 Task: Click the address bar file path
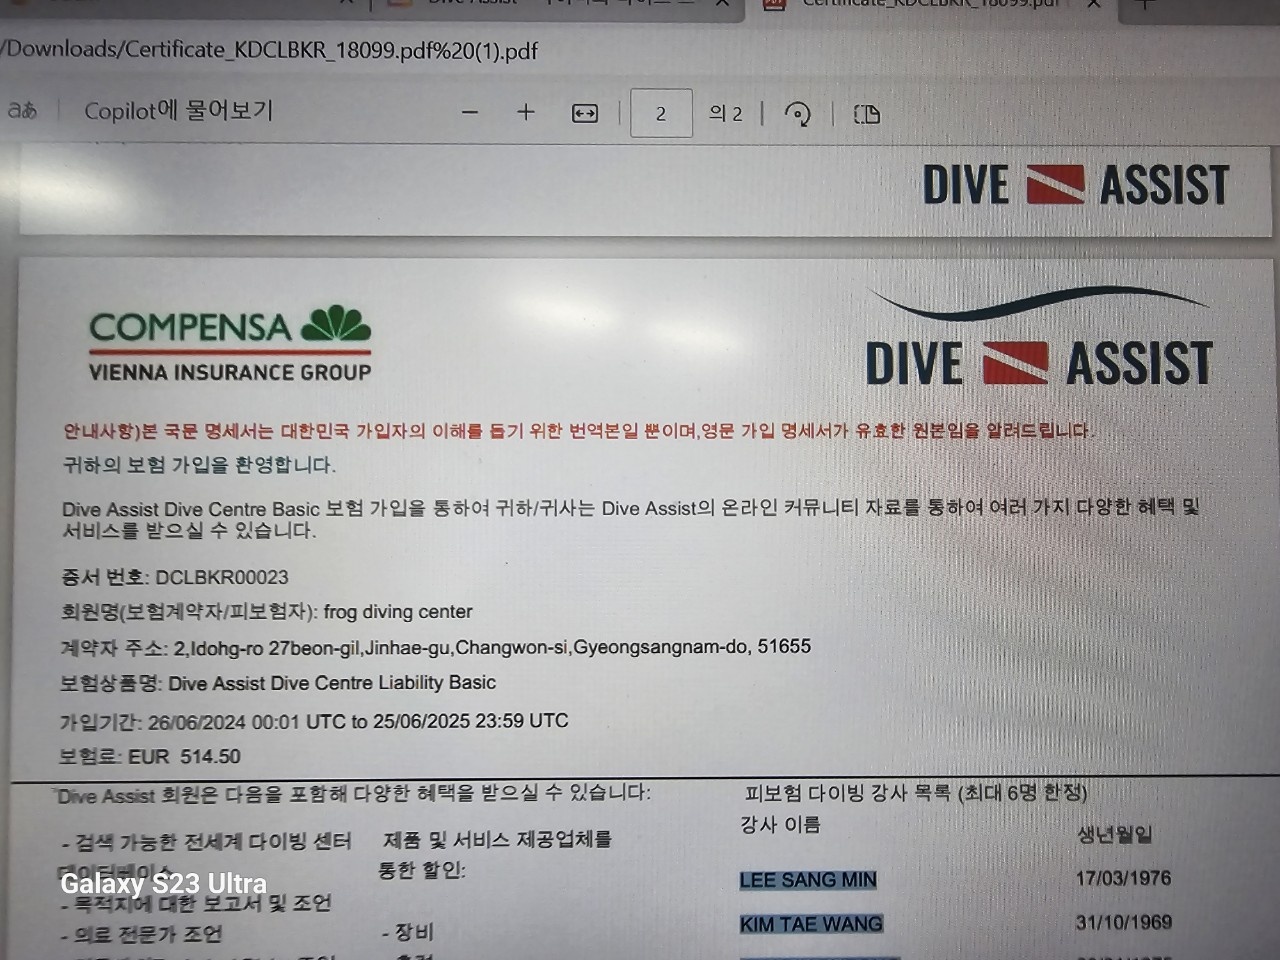[x=269, y=50]
